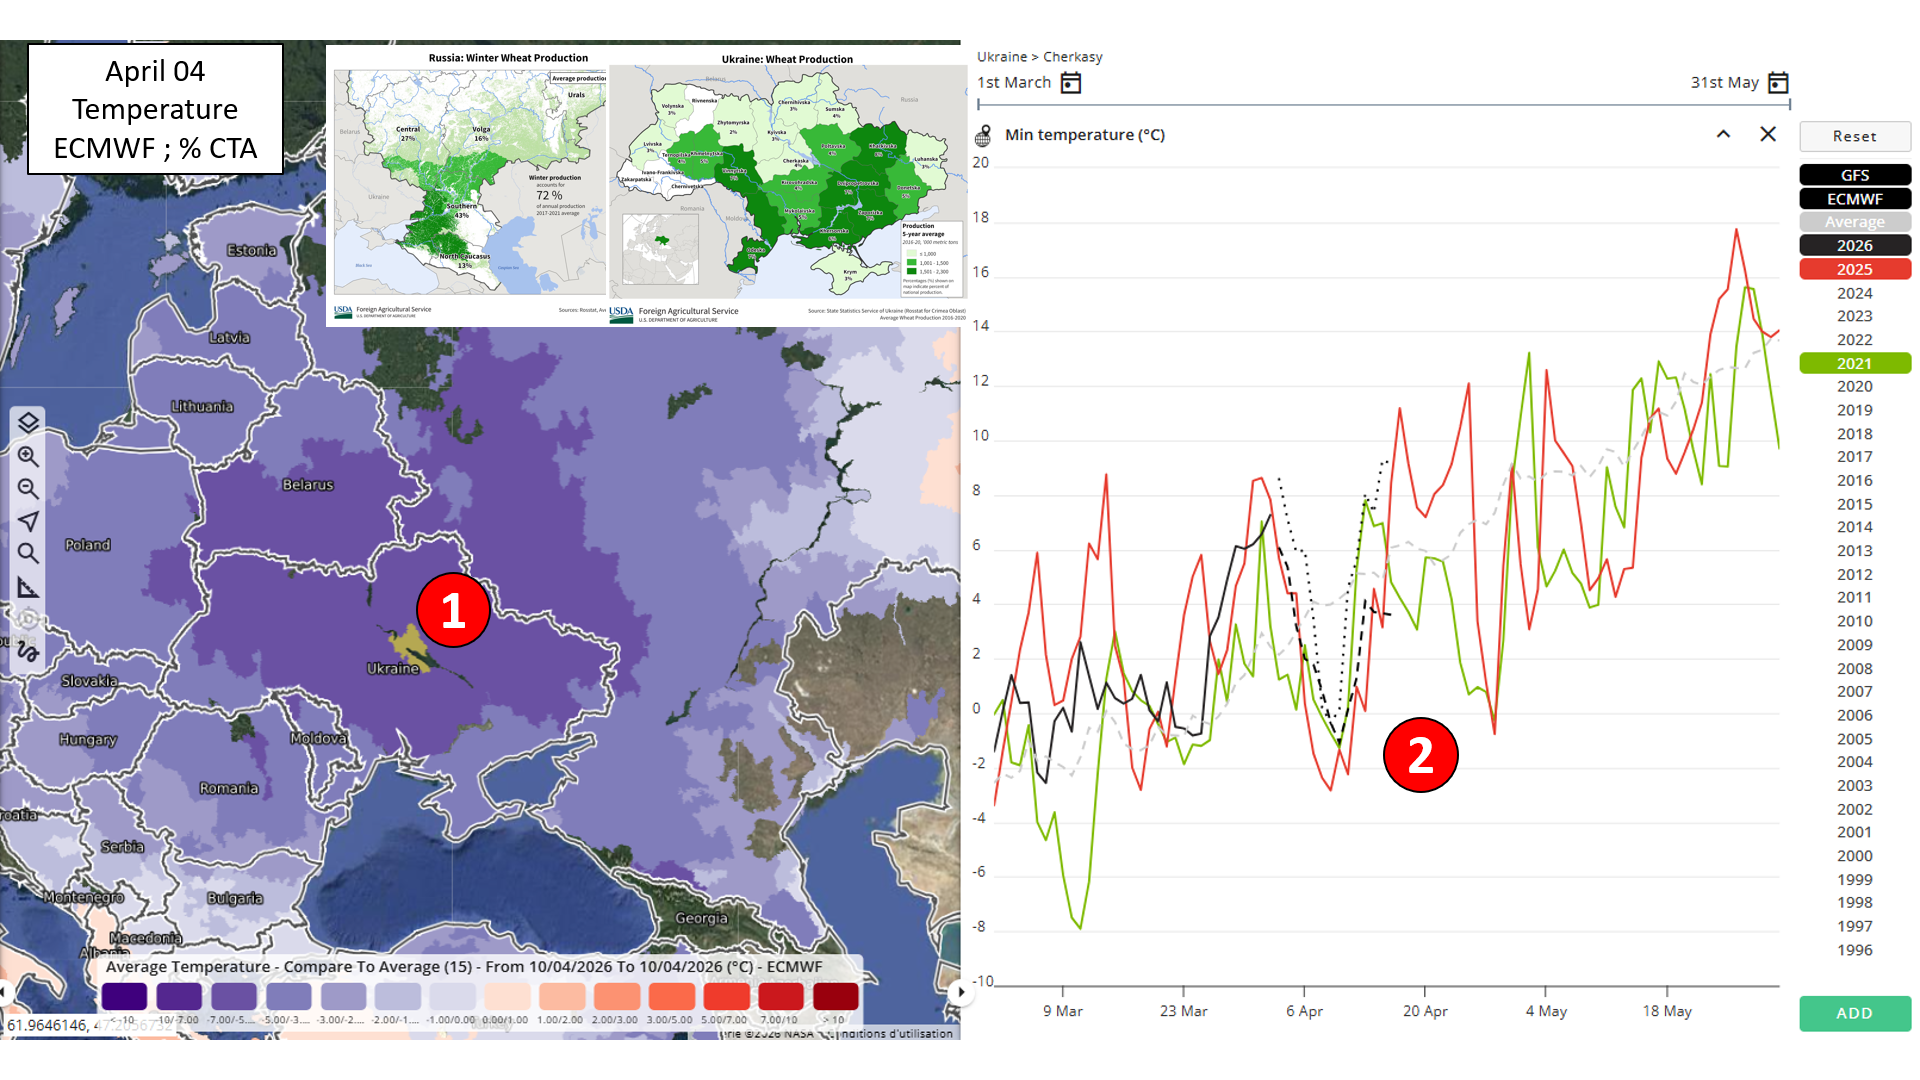The width and height of the screenshot is (1920, 1080).
Task: Toggle the ECMWF forecast series
Action: 1854,199
